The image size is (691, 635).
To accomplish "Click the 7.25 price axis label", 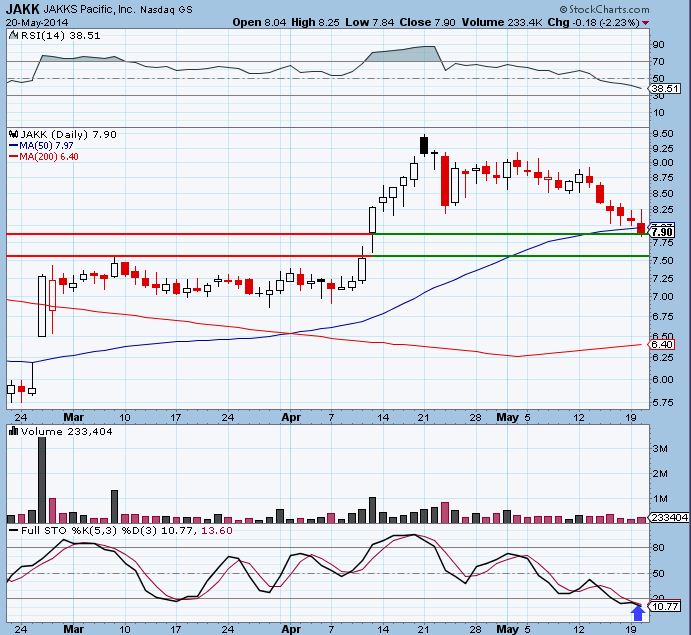I will pos(662,279).
